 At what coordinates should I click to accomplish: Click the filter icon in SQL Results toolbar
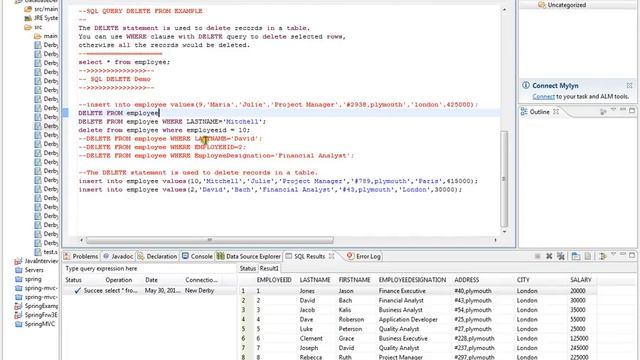point(602,256)
